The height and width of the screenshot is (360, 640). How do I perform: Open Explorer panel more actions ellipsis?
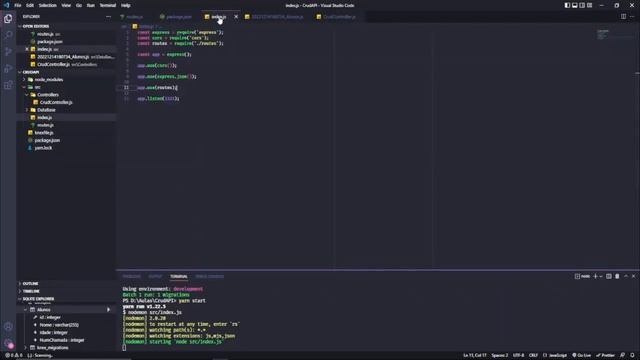click(108, 17)
